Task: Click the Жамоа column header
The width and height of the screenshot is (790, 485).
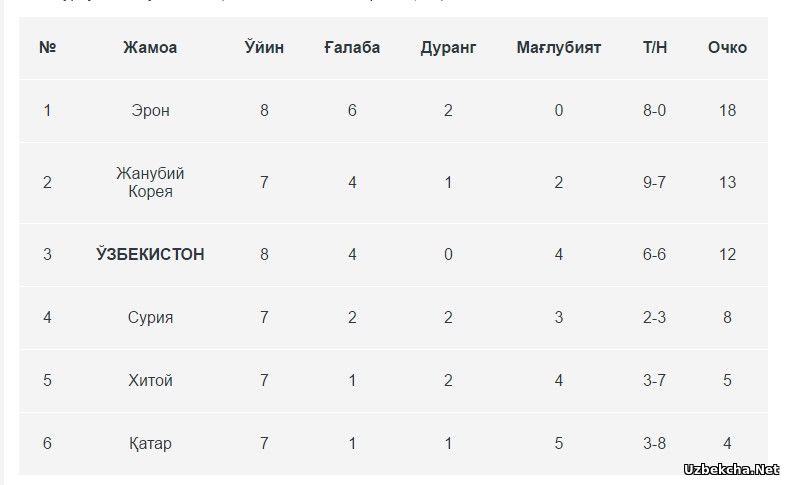Action: pyautogui.click(x=150, y=47)
